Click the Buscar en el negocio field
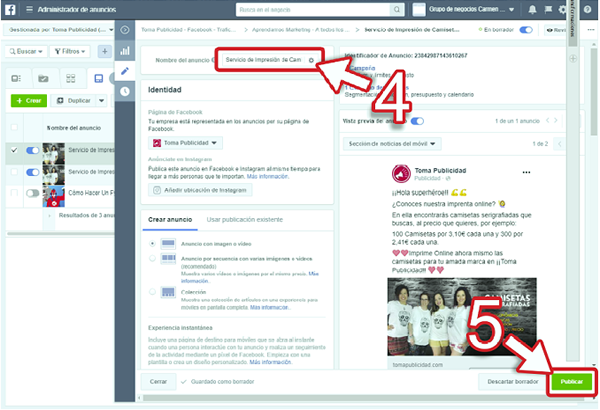This screenshot has height=410, width=600. click(314, 10)
